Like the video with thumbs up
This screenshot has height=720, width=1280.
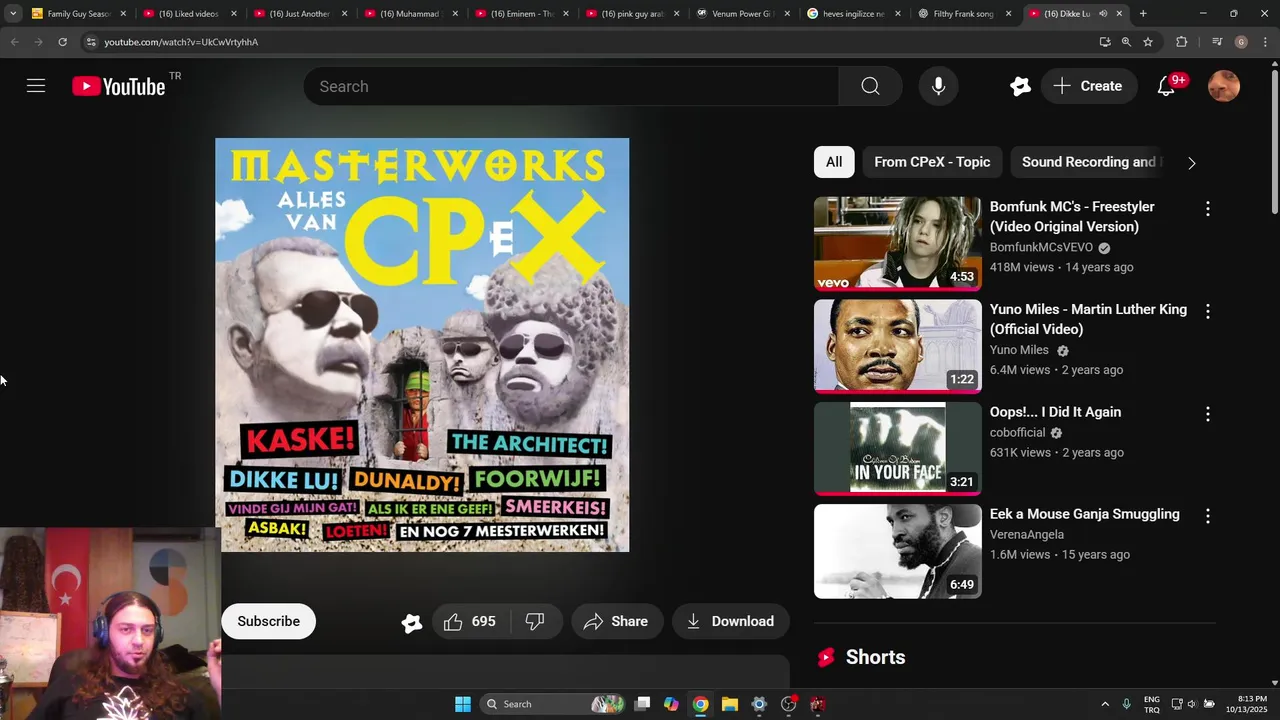click(471, 621)
